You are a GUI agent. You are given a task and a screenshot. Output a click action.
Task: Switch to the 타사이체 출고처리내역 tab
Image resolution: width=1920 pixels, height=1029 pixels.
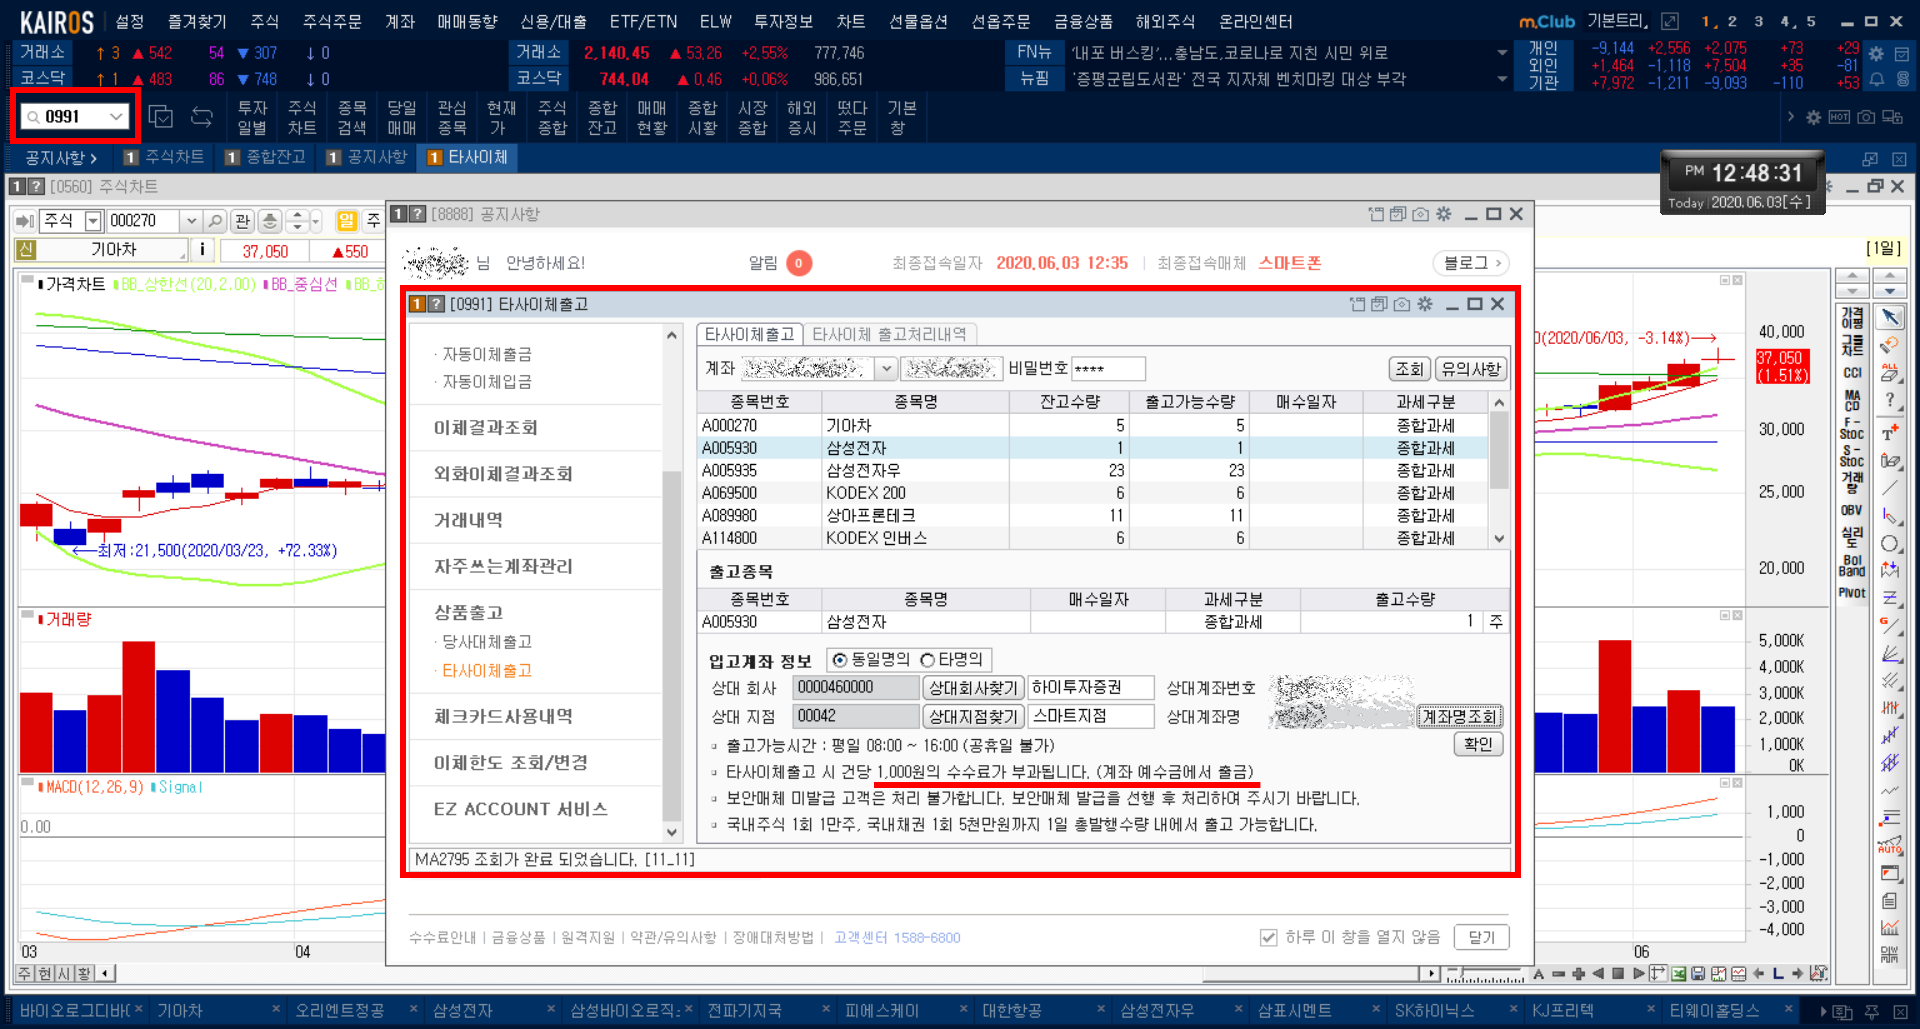[889, 334]
